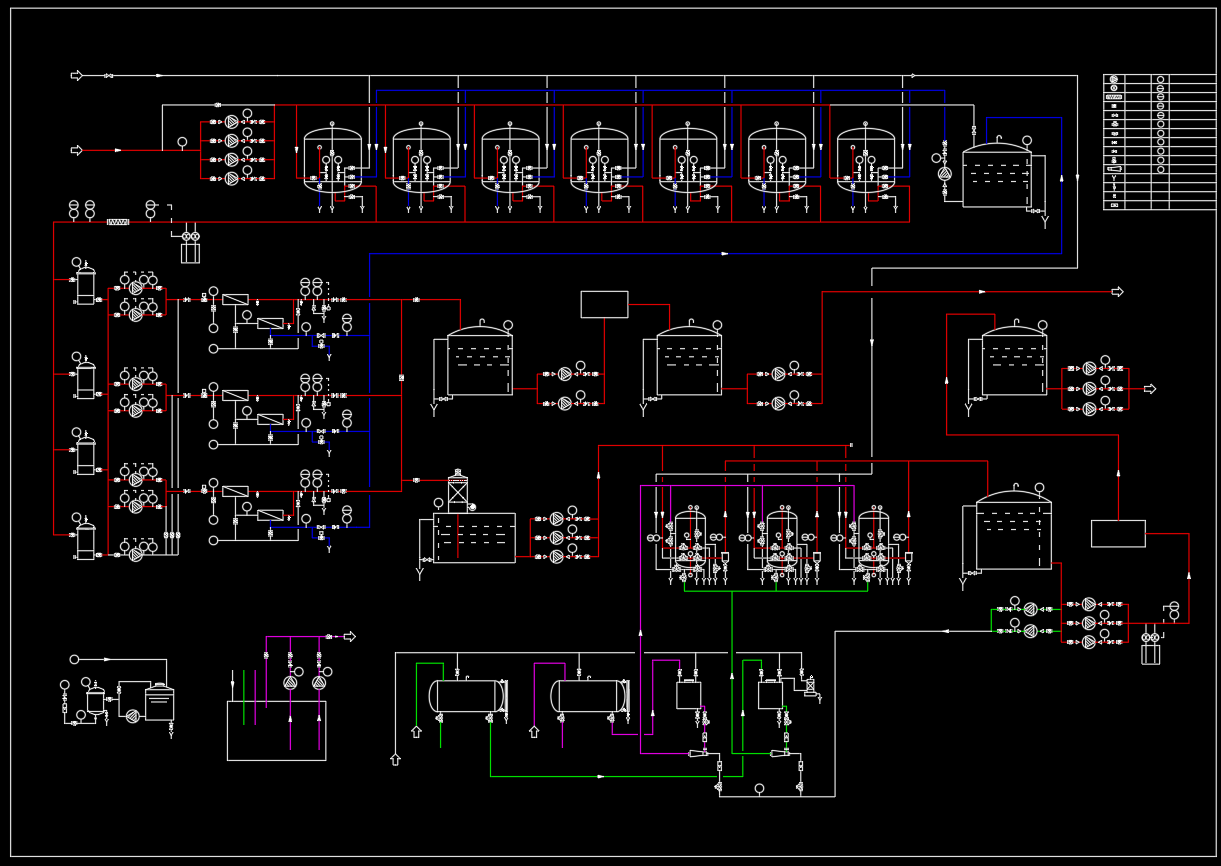Click the circular gauge on bottom return line
This screenshot has width=1221, height=866.
point(759,789)
